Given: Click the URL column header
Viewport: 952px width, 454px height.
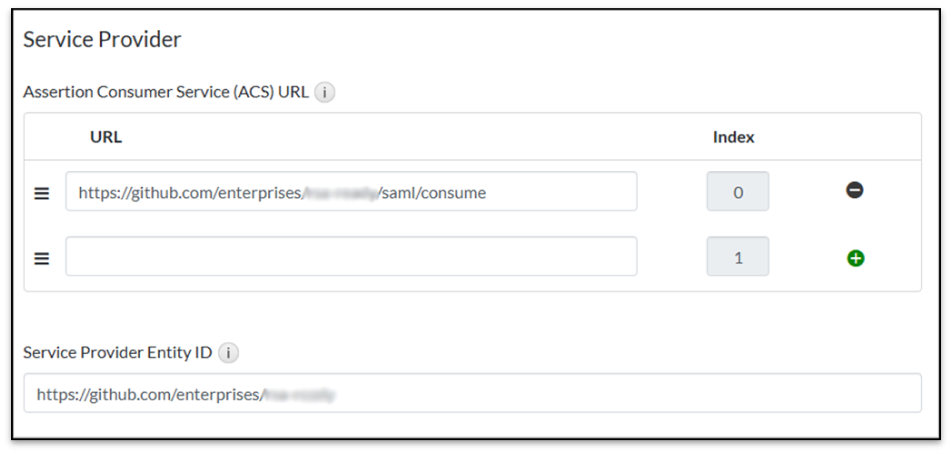Looking at the screenshot, I should pos(106,137).
